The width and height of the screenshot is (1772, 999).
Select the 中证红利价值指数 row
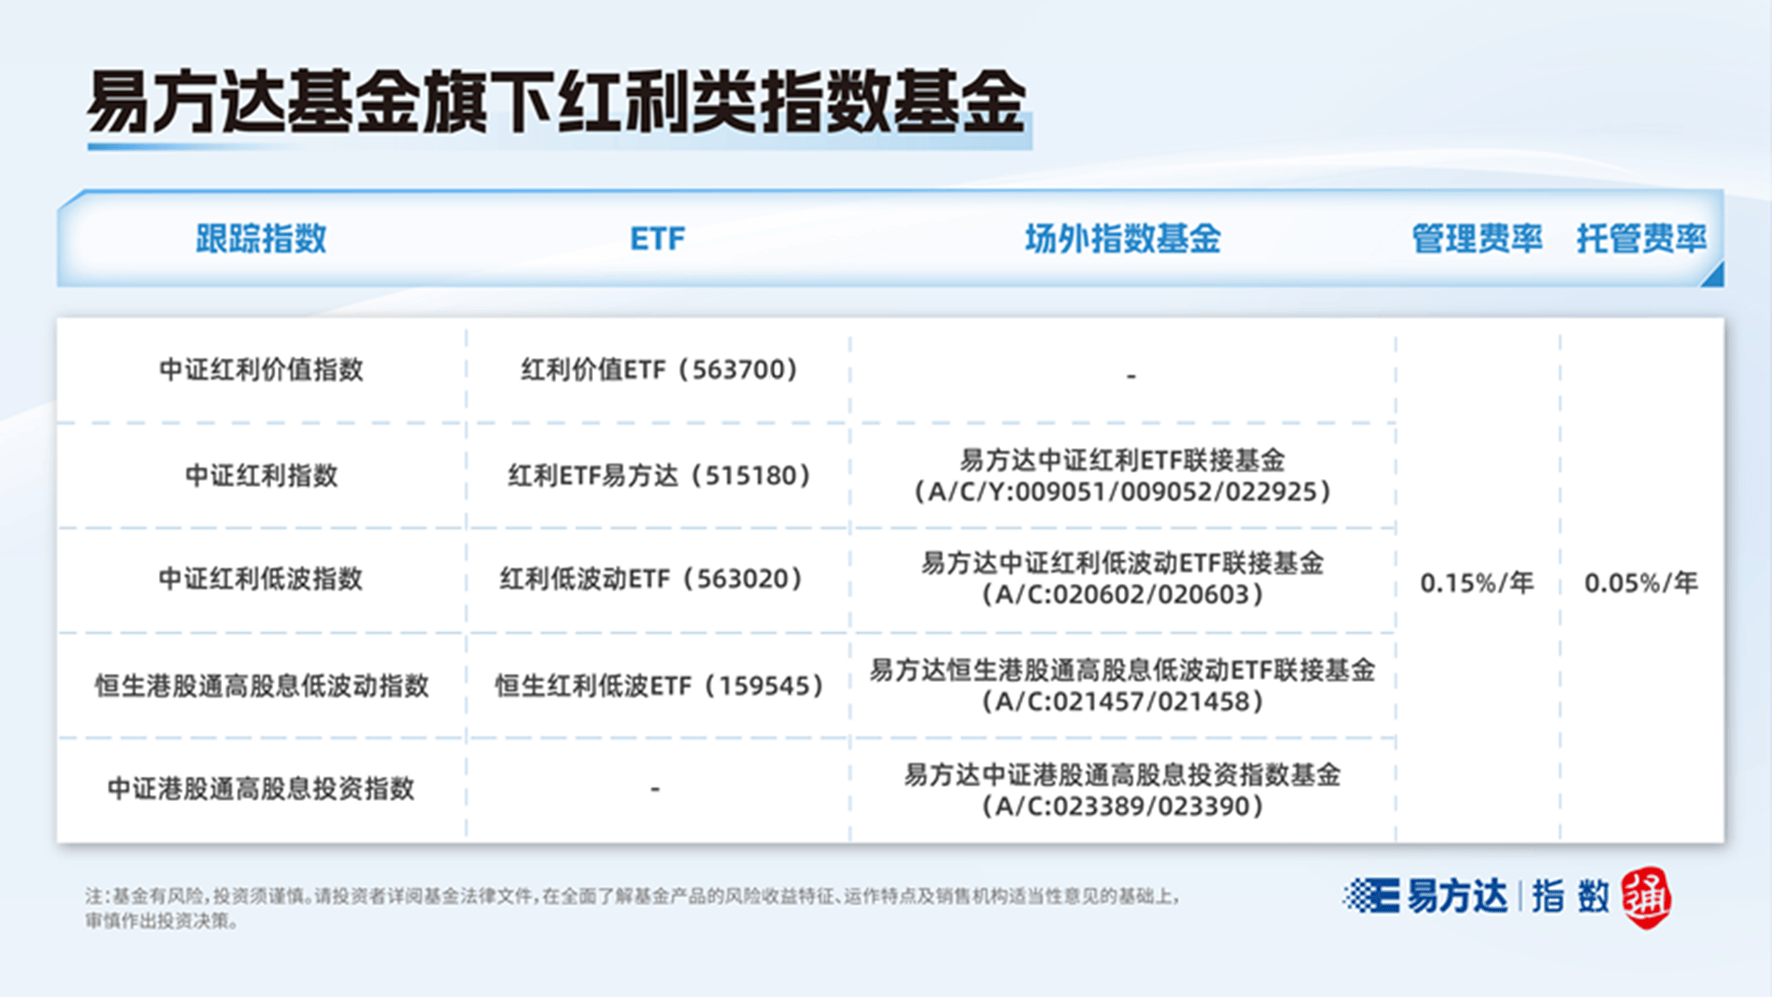(262, 371)
